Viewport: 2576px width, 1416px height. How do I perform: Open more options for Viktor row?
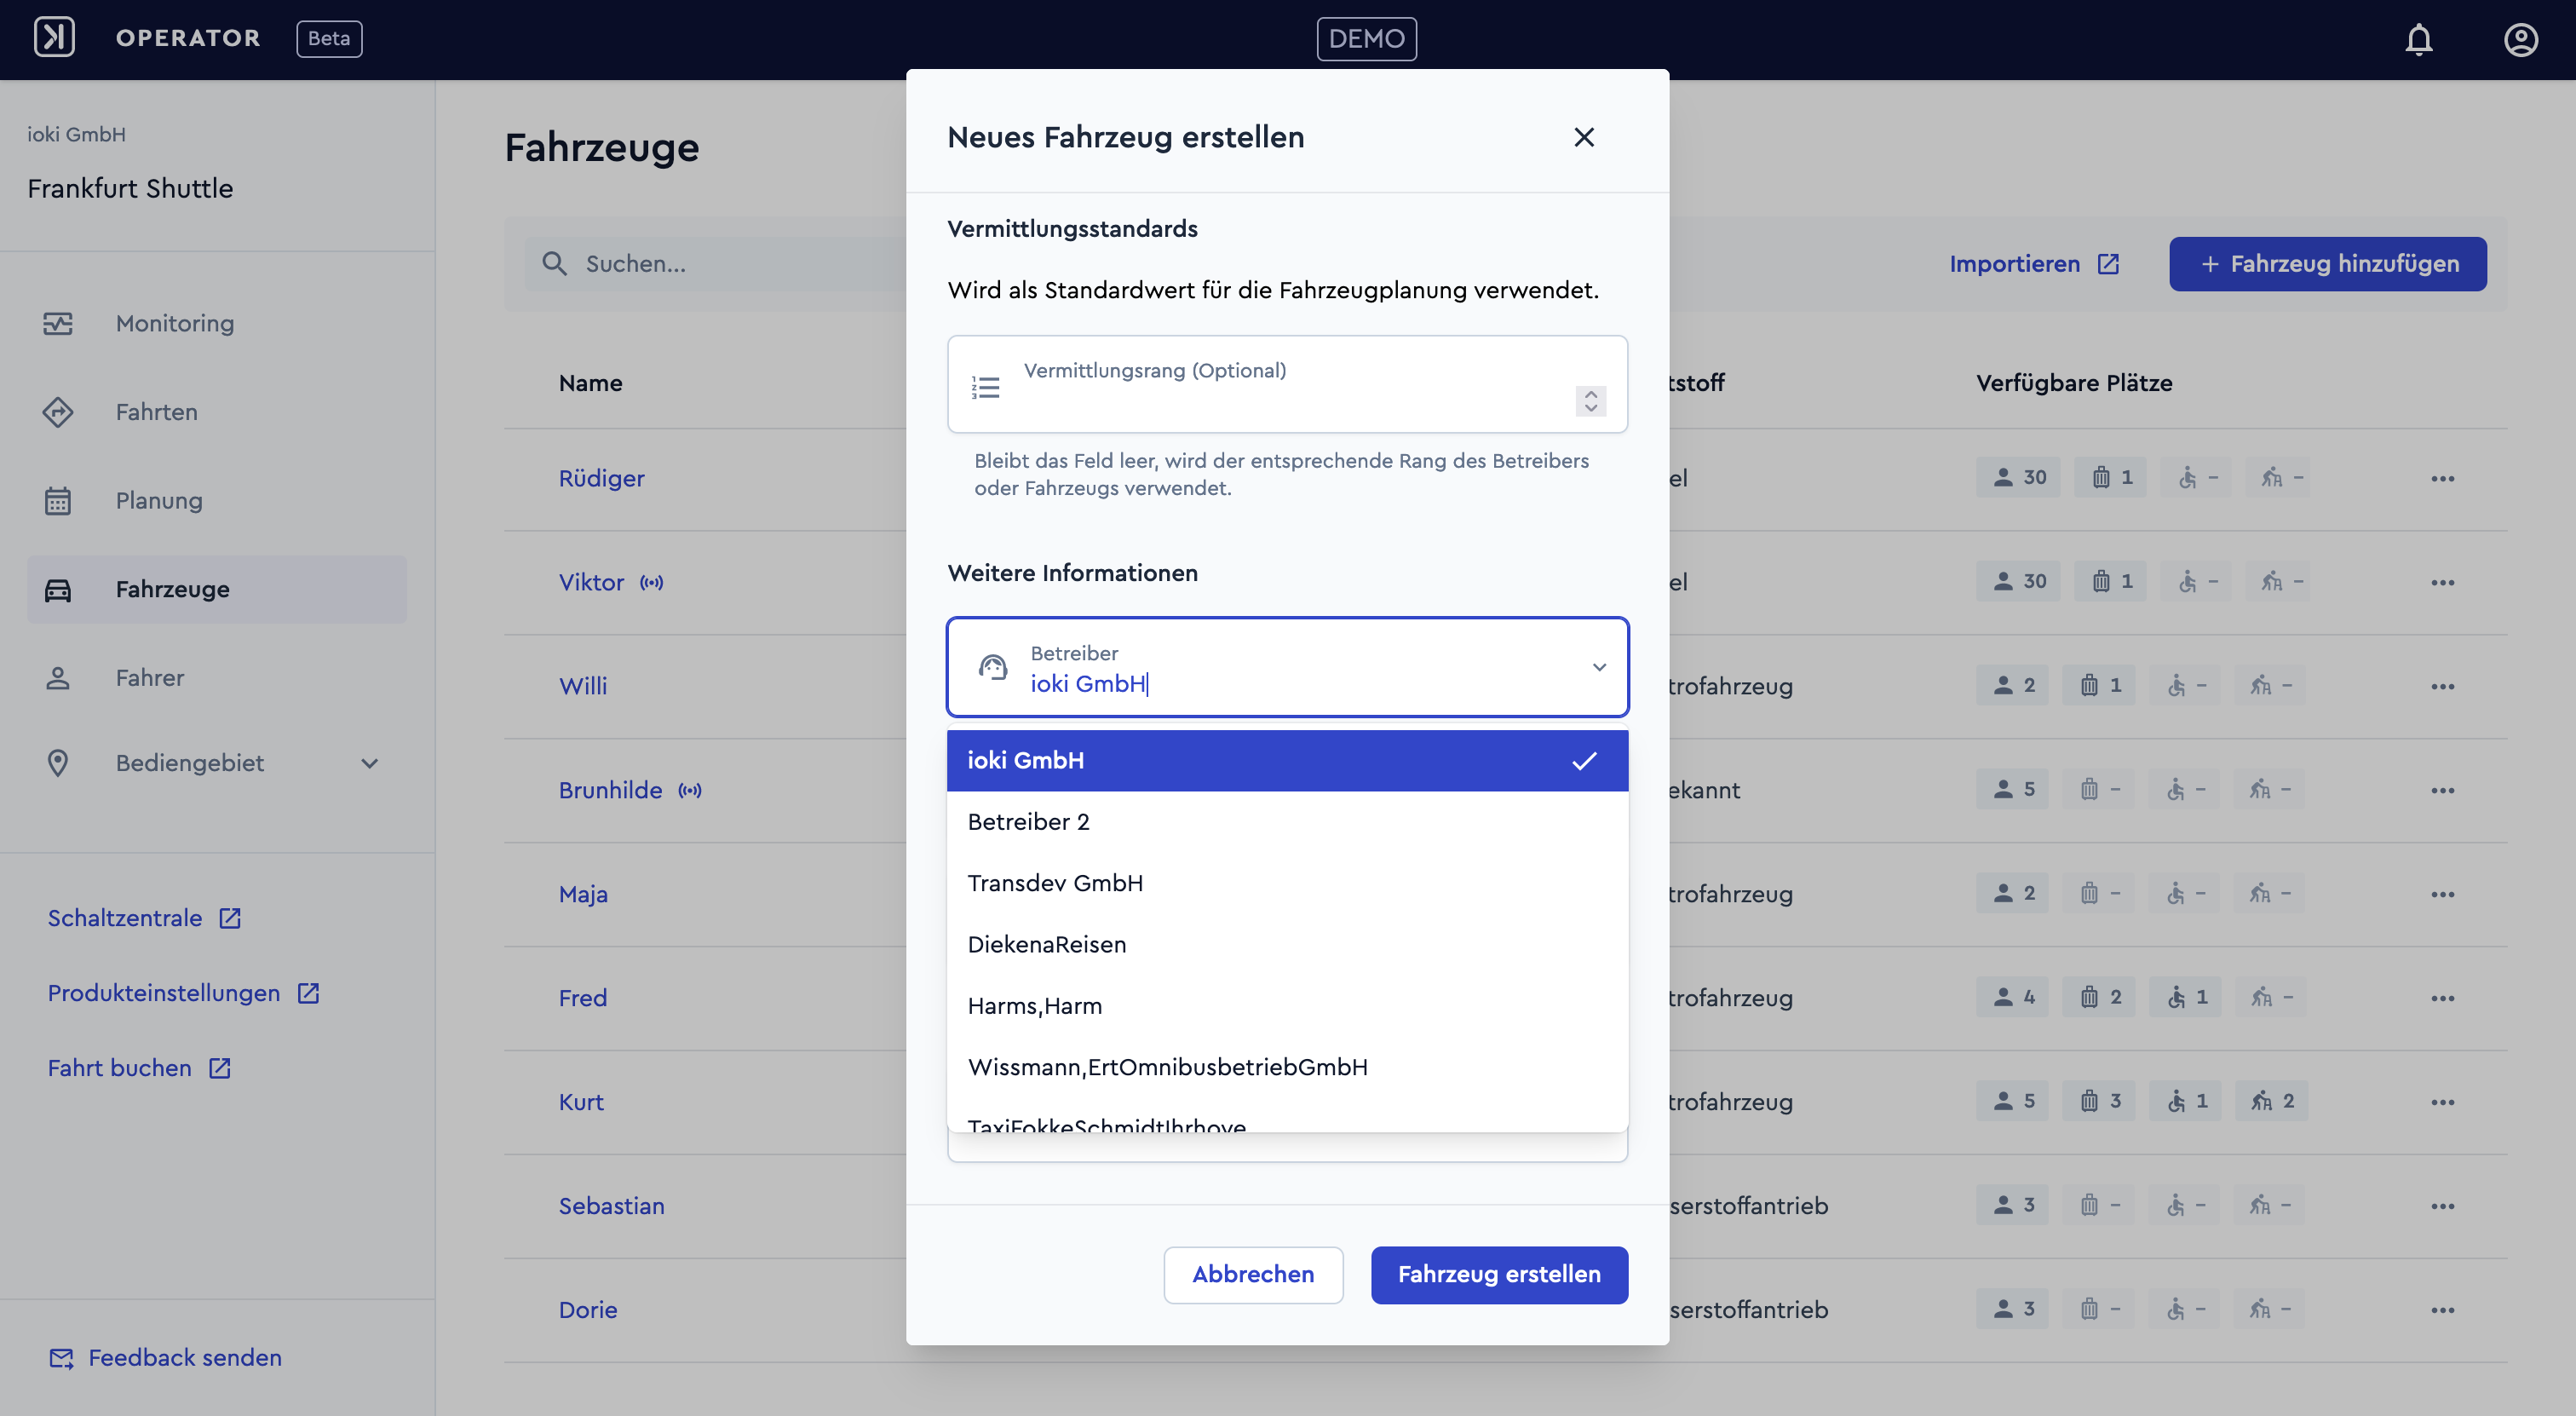[2442, 582]
